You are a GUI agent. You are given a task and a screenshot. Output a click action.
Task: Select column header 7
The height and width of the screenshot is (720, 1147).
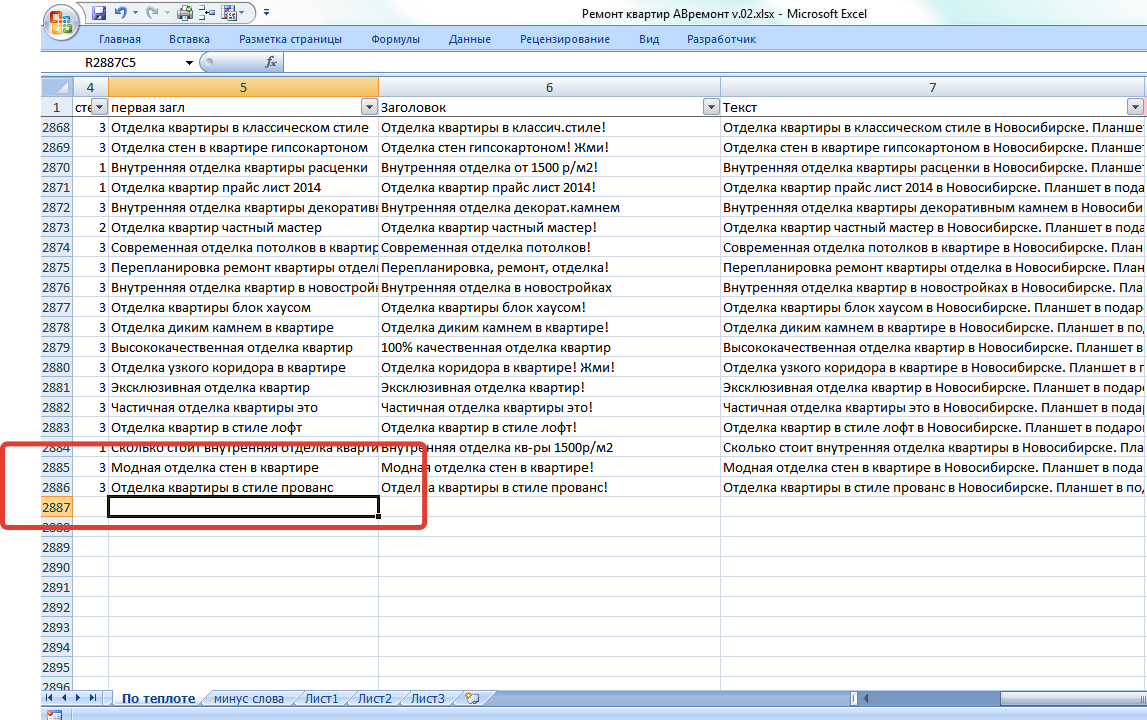933,87
